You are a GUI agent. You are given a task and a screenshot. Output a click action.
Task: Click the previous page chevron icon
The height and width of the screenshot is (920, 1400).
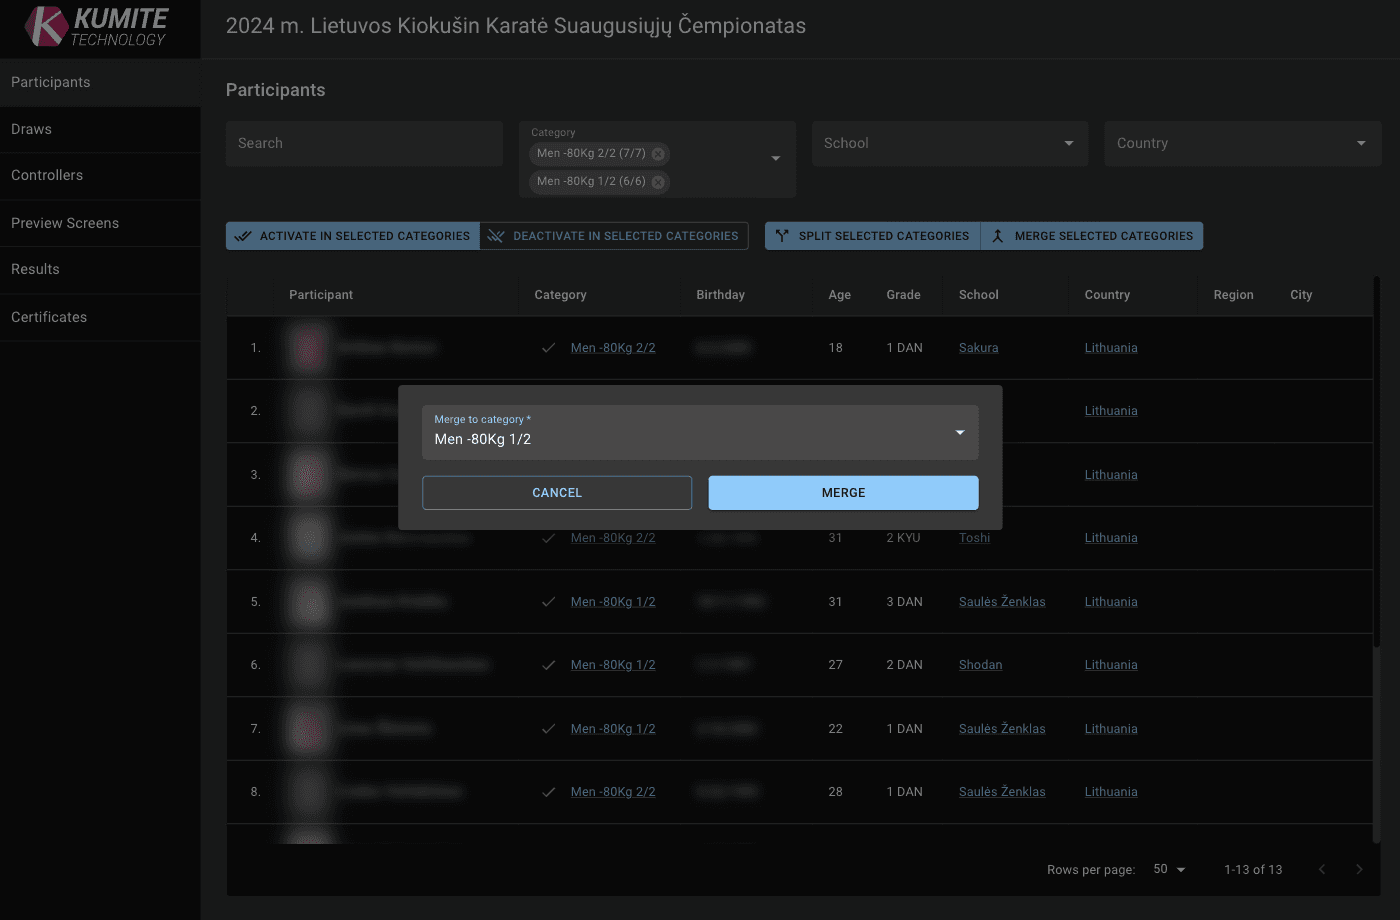coord(1322,869)
